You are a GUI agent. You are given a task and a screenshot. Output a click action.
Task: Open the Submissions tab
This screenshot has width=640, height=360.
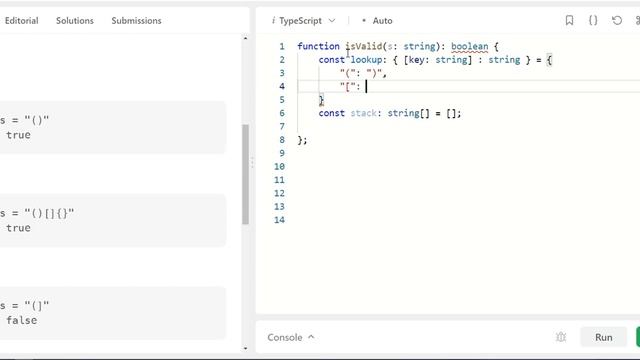[x=136, y=20]
